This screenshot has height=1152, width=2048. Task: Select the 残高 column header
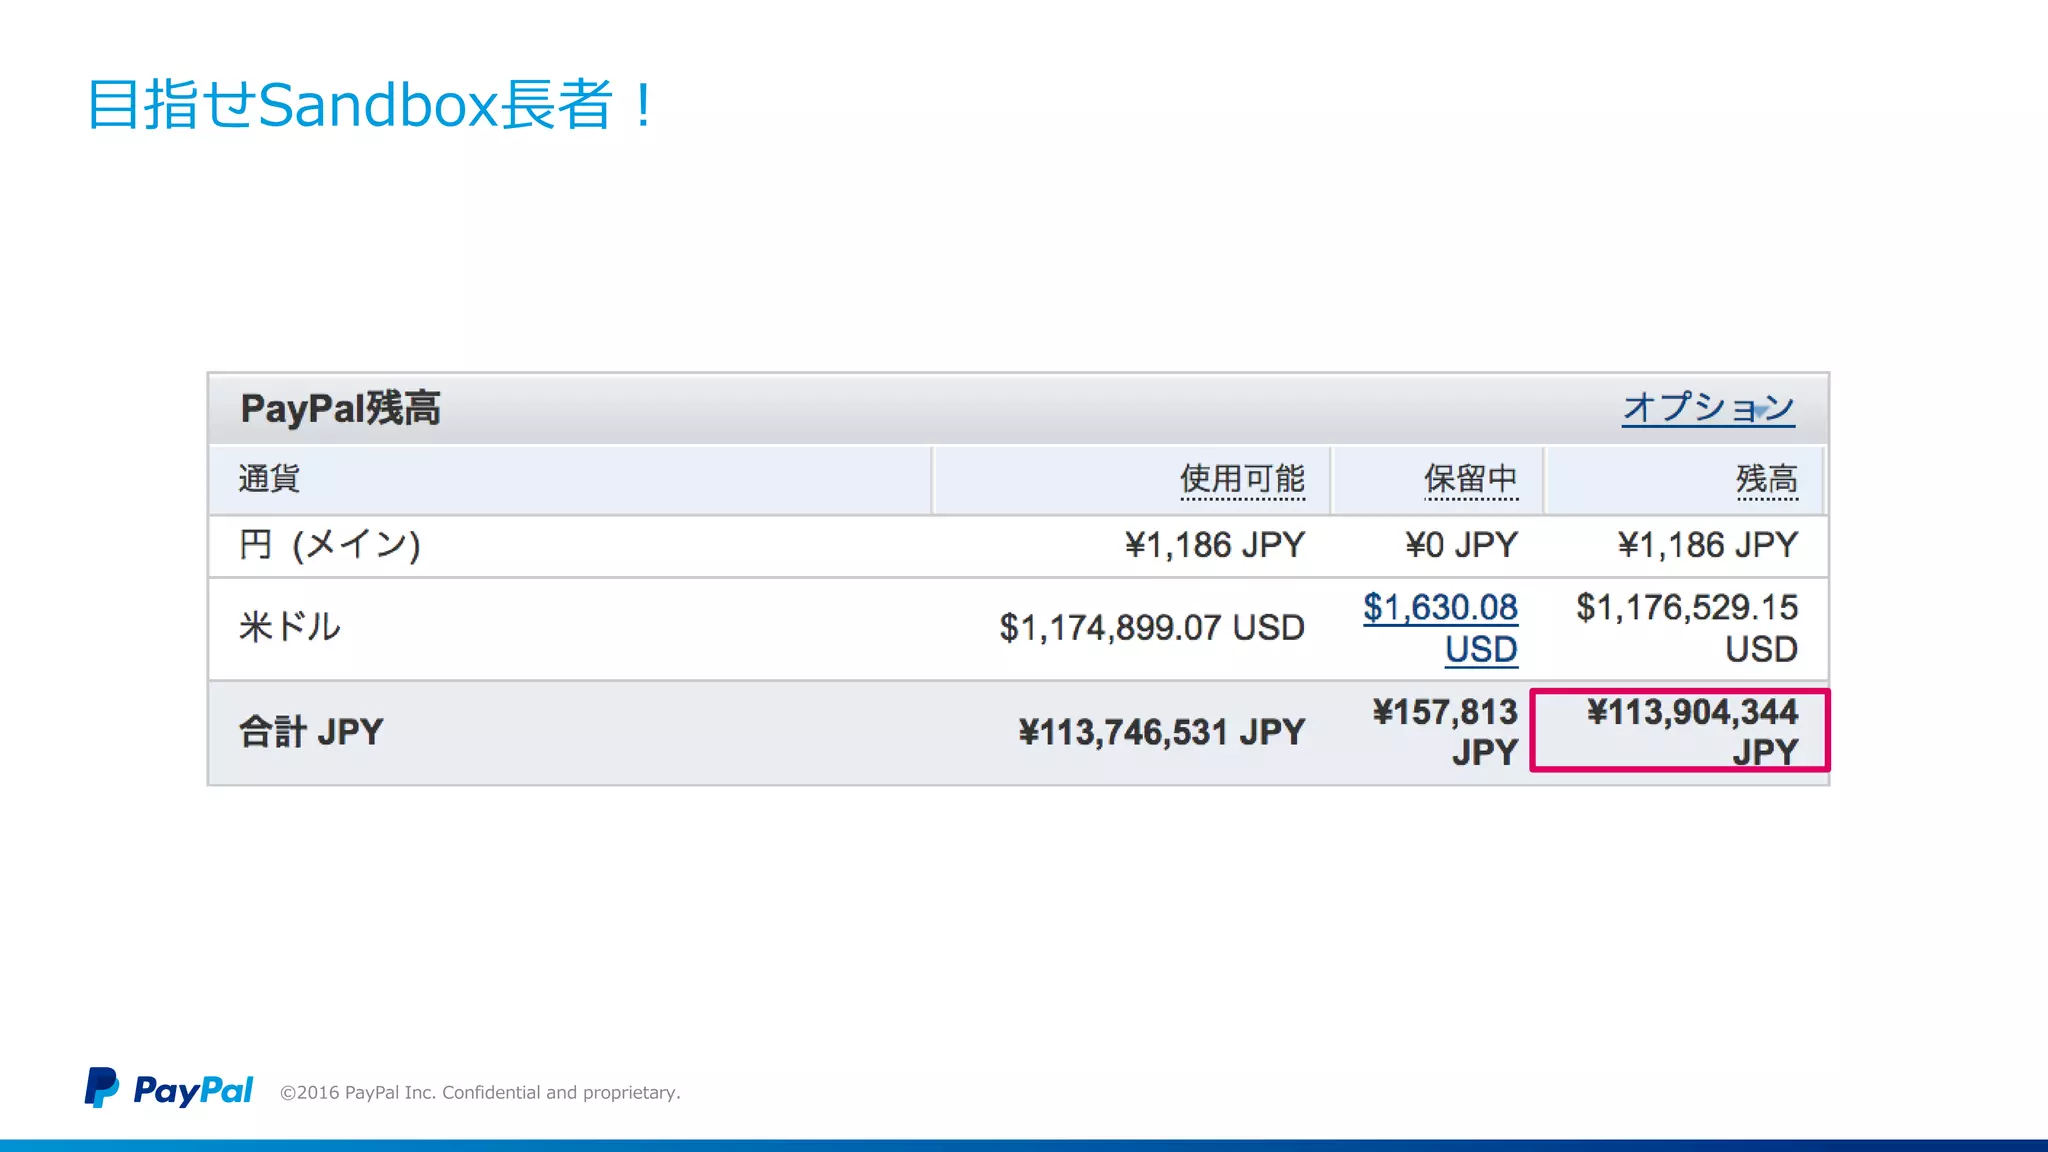coord(1767,480)
